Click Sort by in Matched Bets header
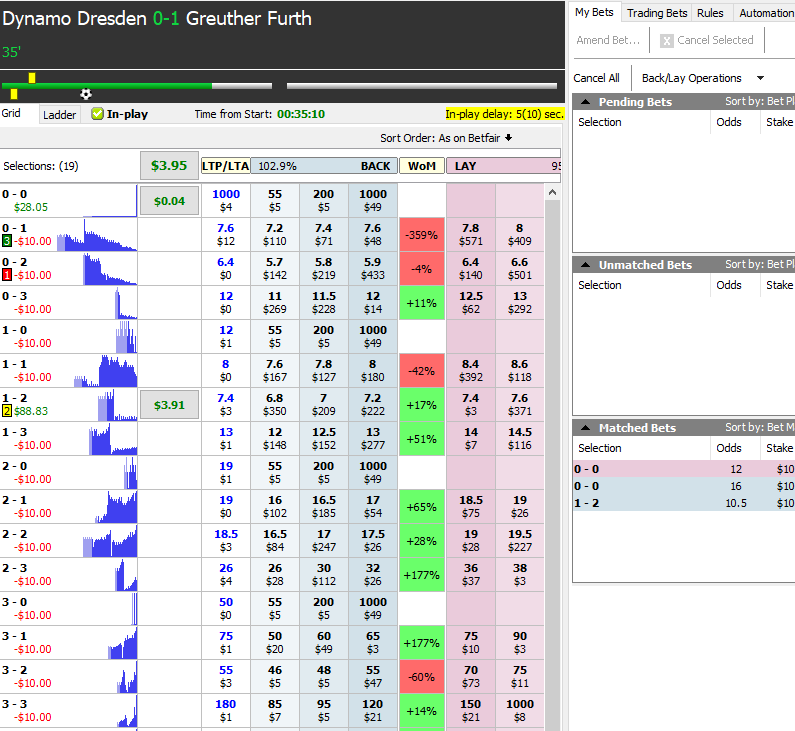 (x=760, y=427)
